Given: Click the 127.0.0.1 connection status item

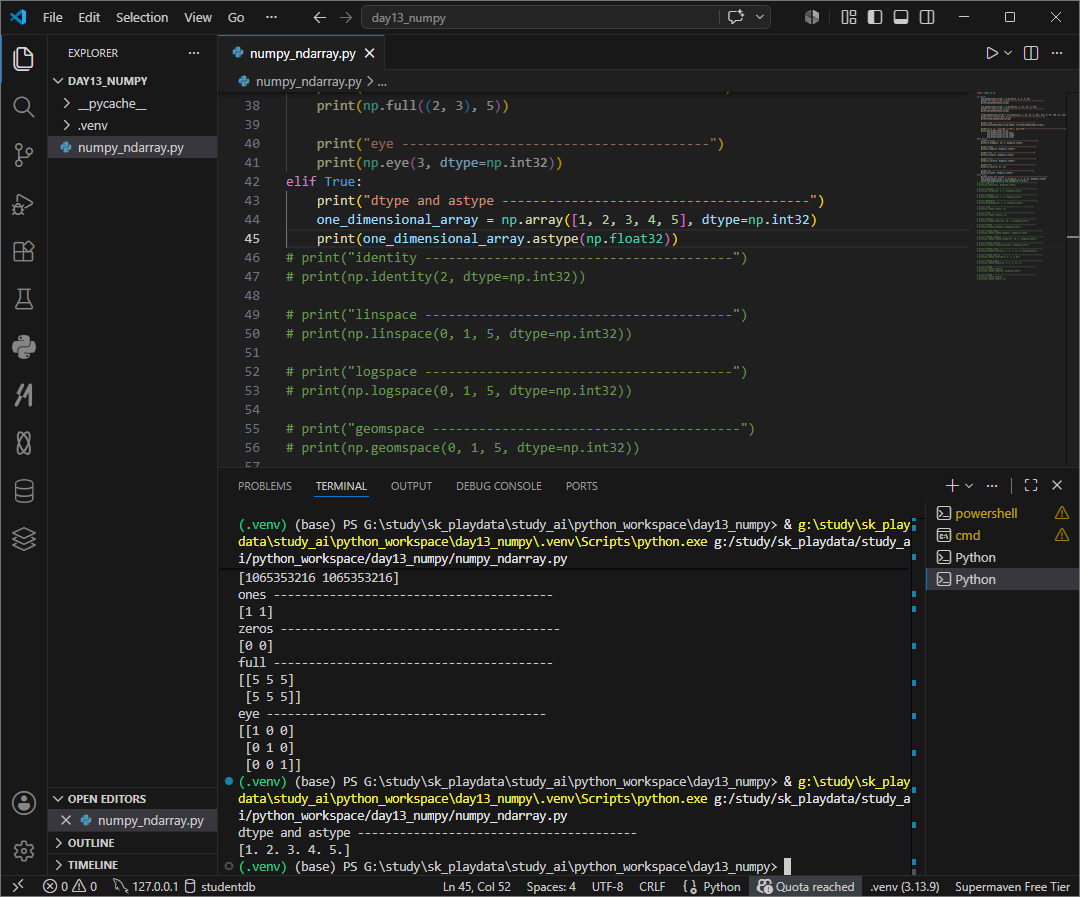Looking at the screenshot, I should (145, 887).
